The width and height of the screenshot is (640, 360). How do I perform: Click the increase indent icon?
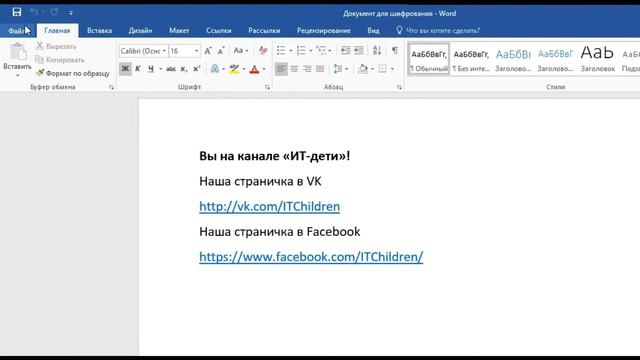pyautogui.click(x=359, y=51)
